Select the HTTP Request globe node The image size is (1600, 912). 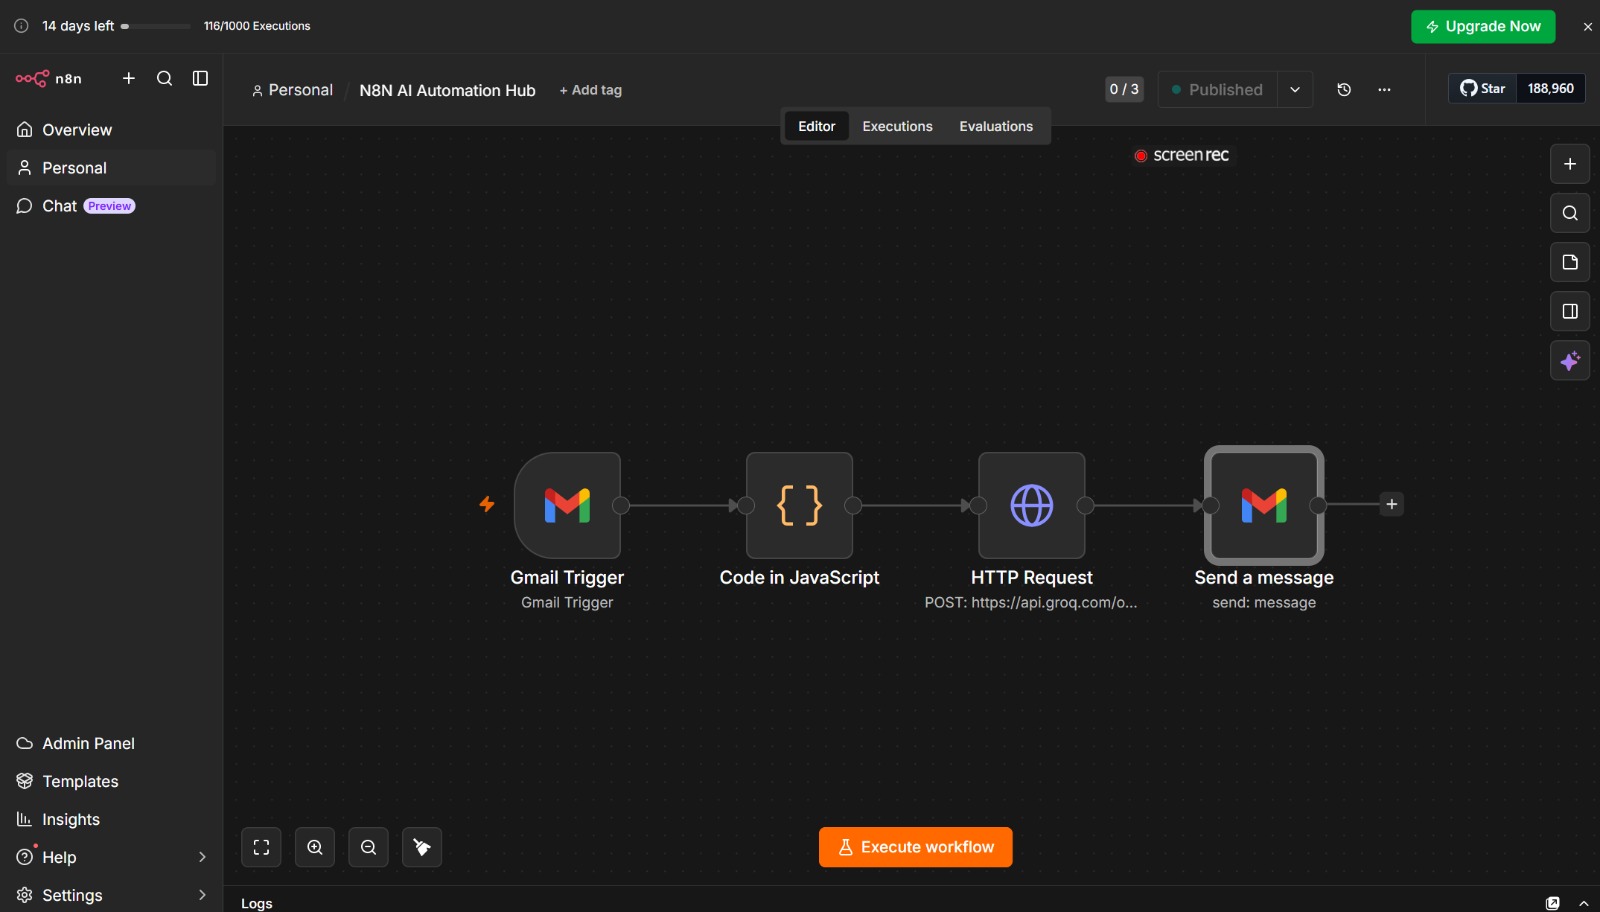[x=1031, y=505]
